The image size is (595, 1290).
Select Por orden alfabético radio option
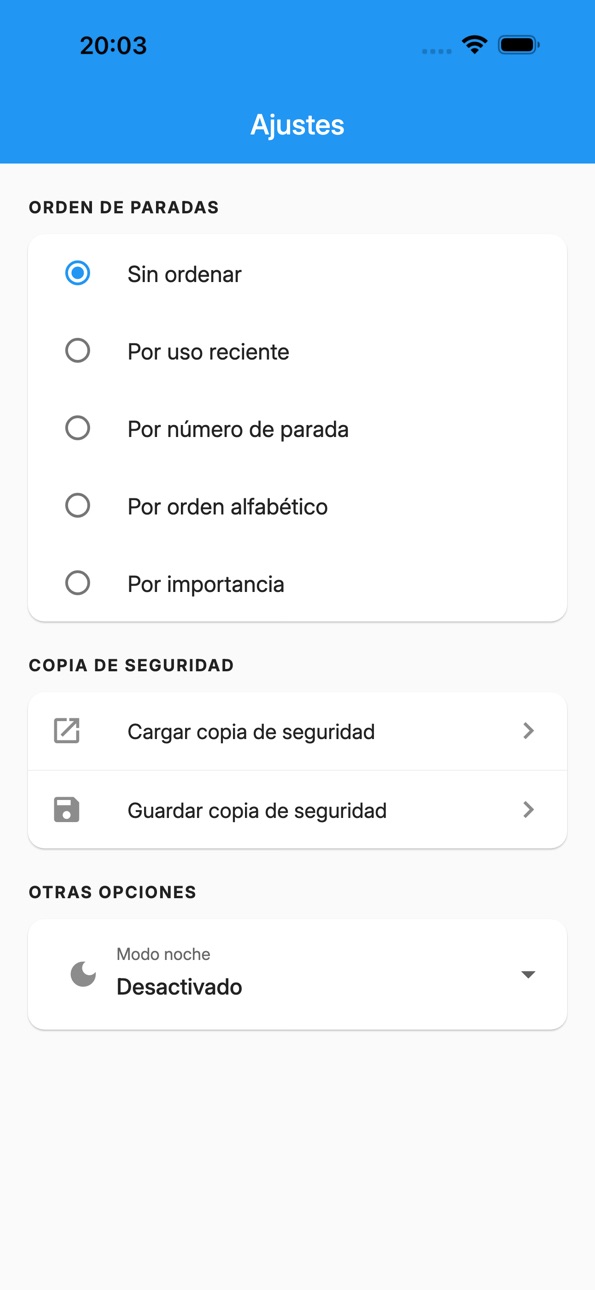coord(77,506)
